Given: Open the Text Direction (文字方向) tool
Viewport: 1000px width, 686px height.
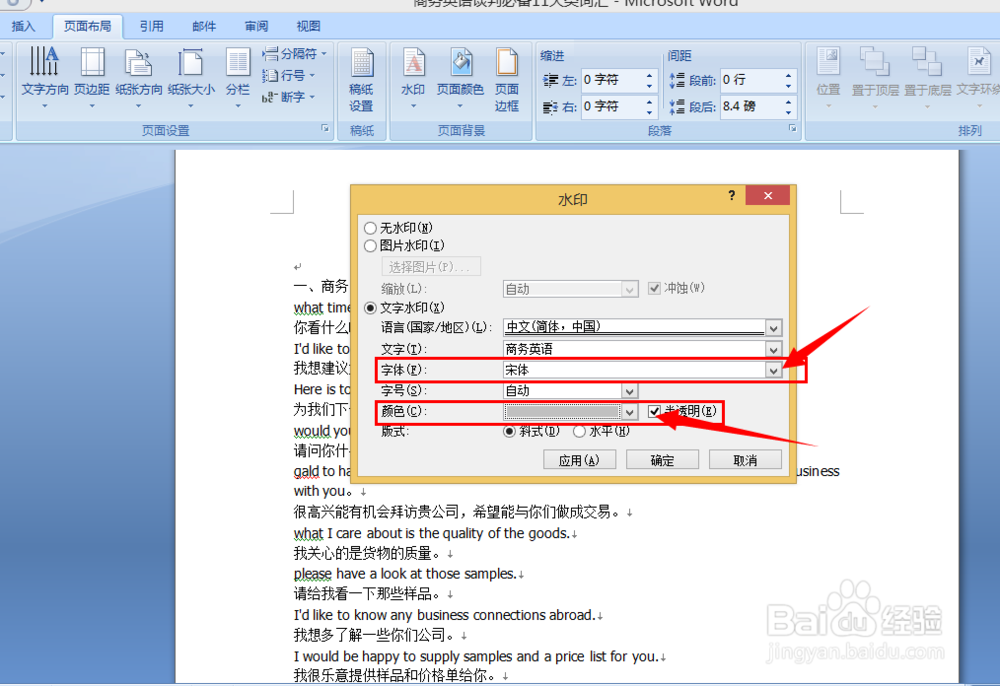Looking at the screenshot, I should (x=45, y=75).
